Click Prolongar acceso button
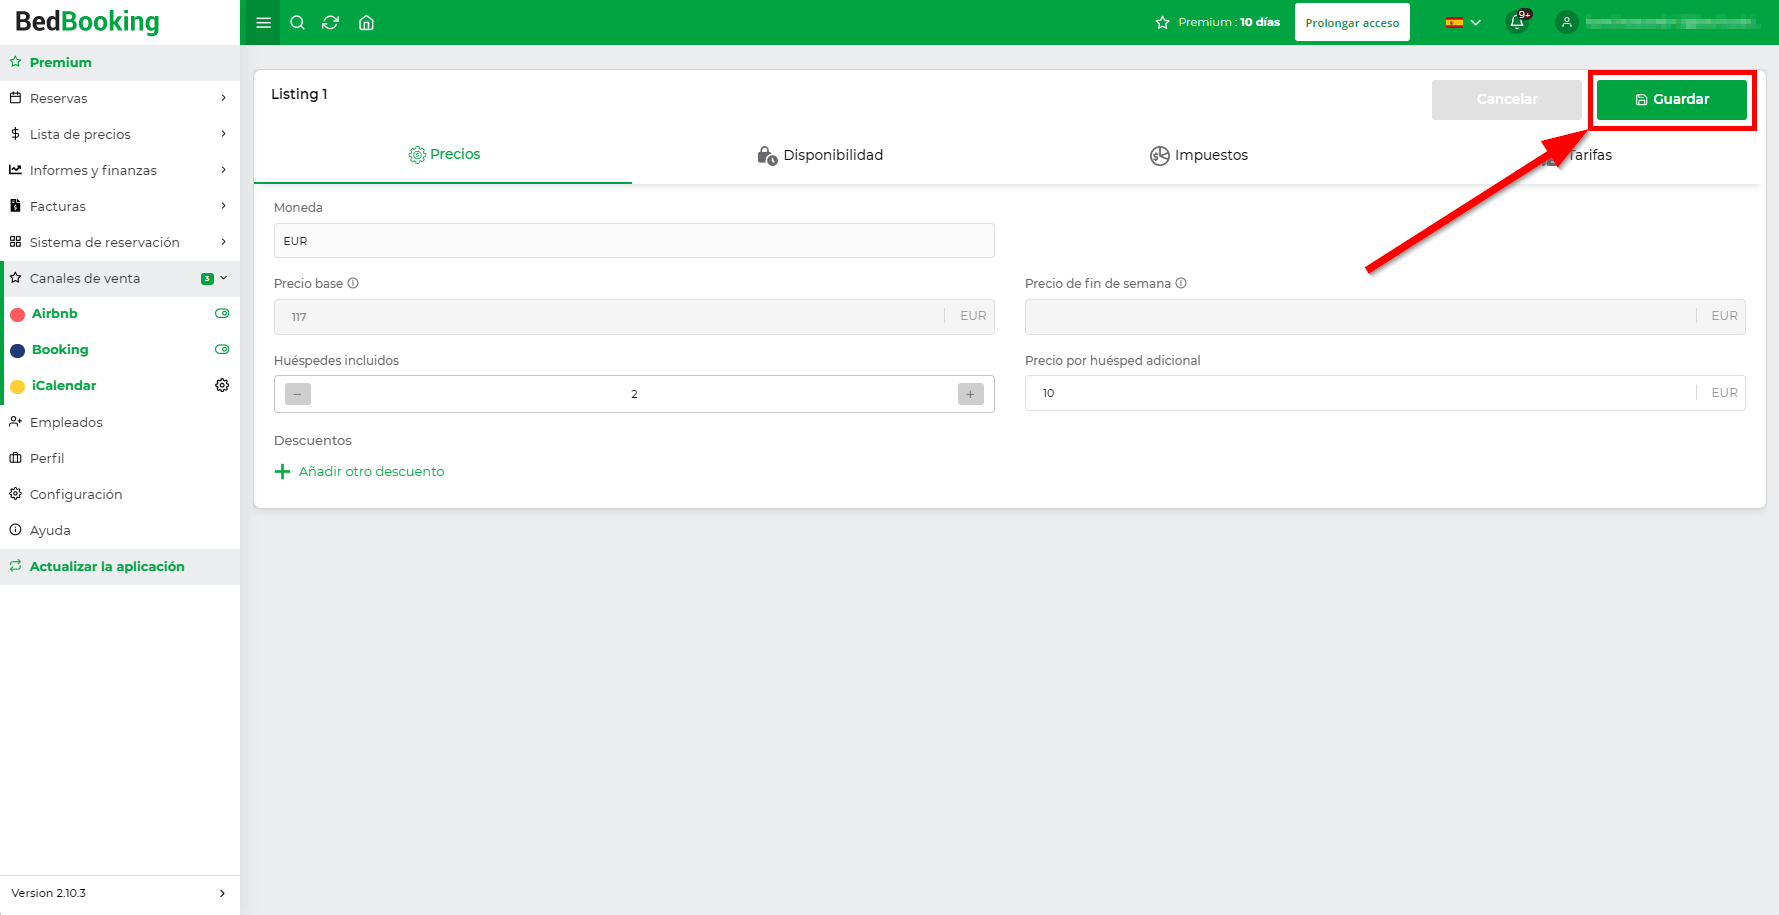The height and width of the screenshot is (915, 1779). click(x=1352, y=22)
